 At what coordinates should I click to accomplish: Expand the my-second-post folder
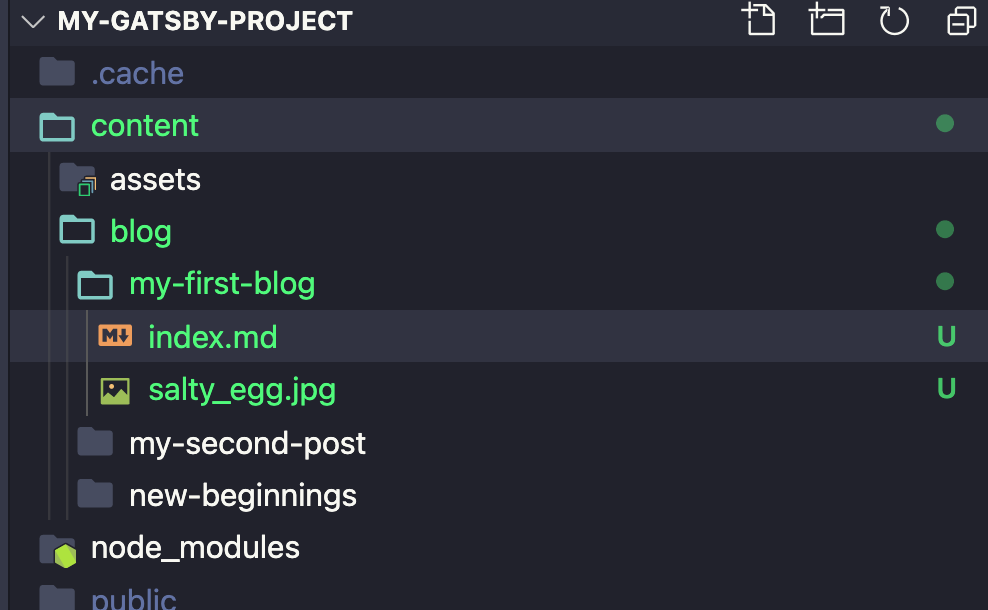coord(247,443)
